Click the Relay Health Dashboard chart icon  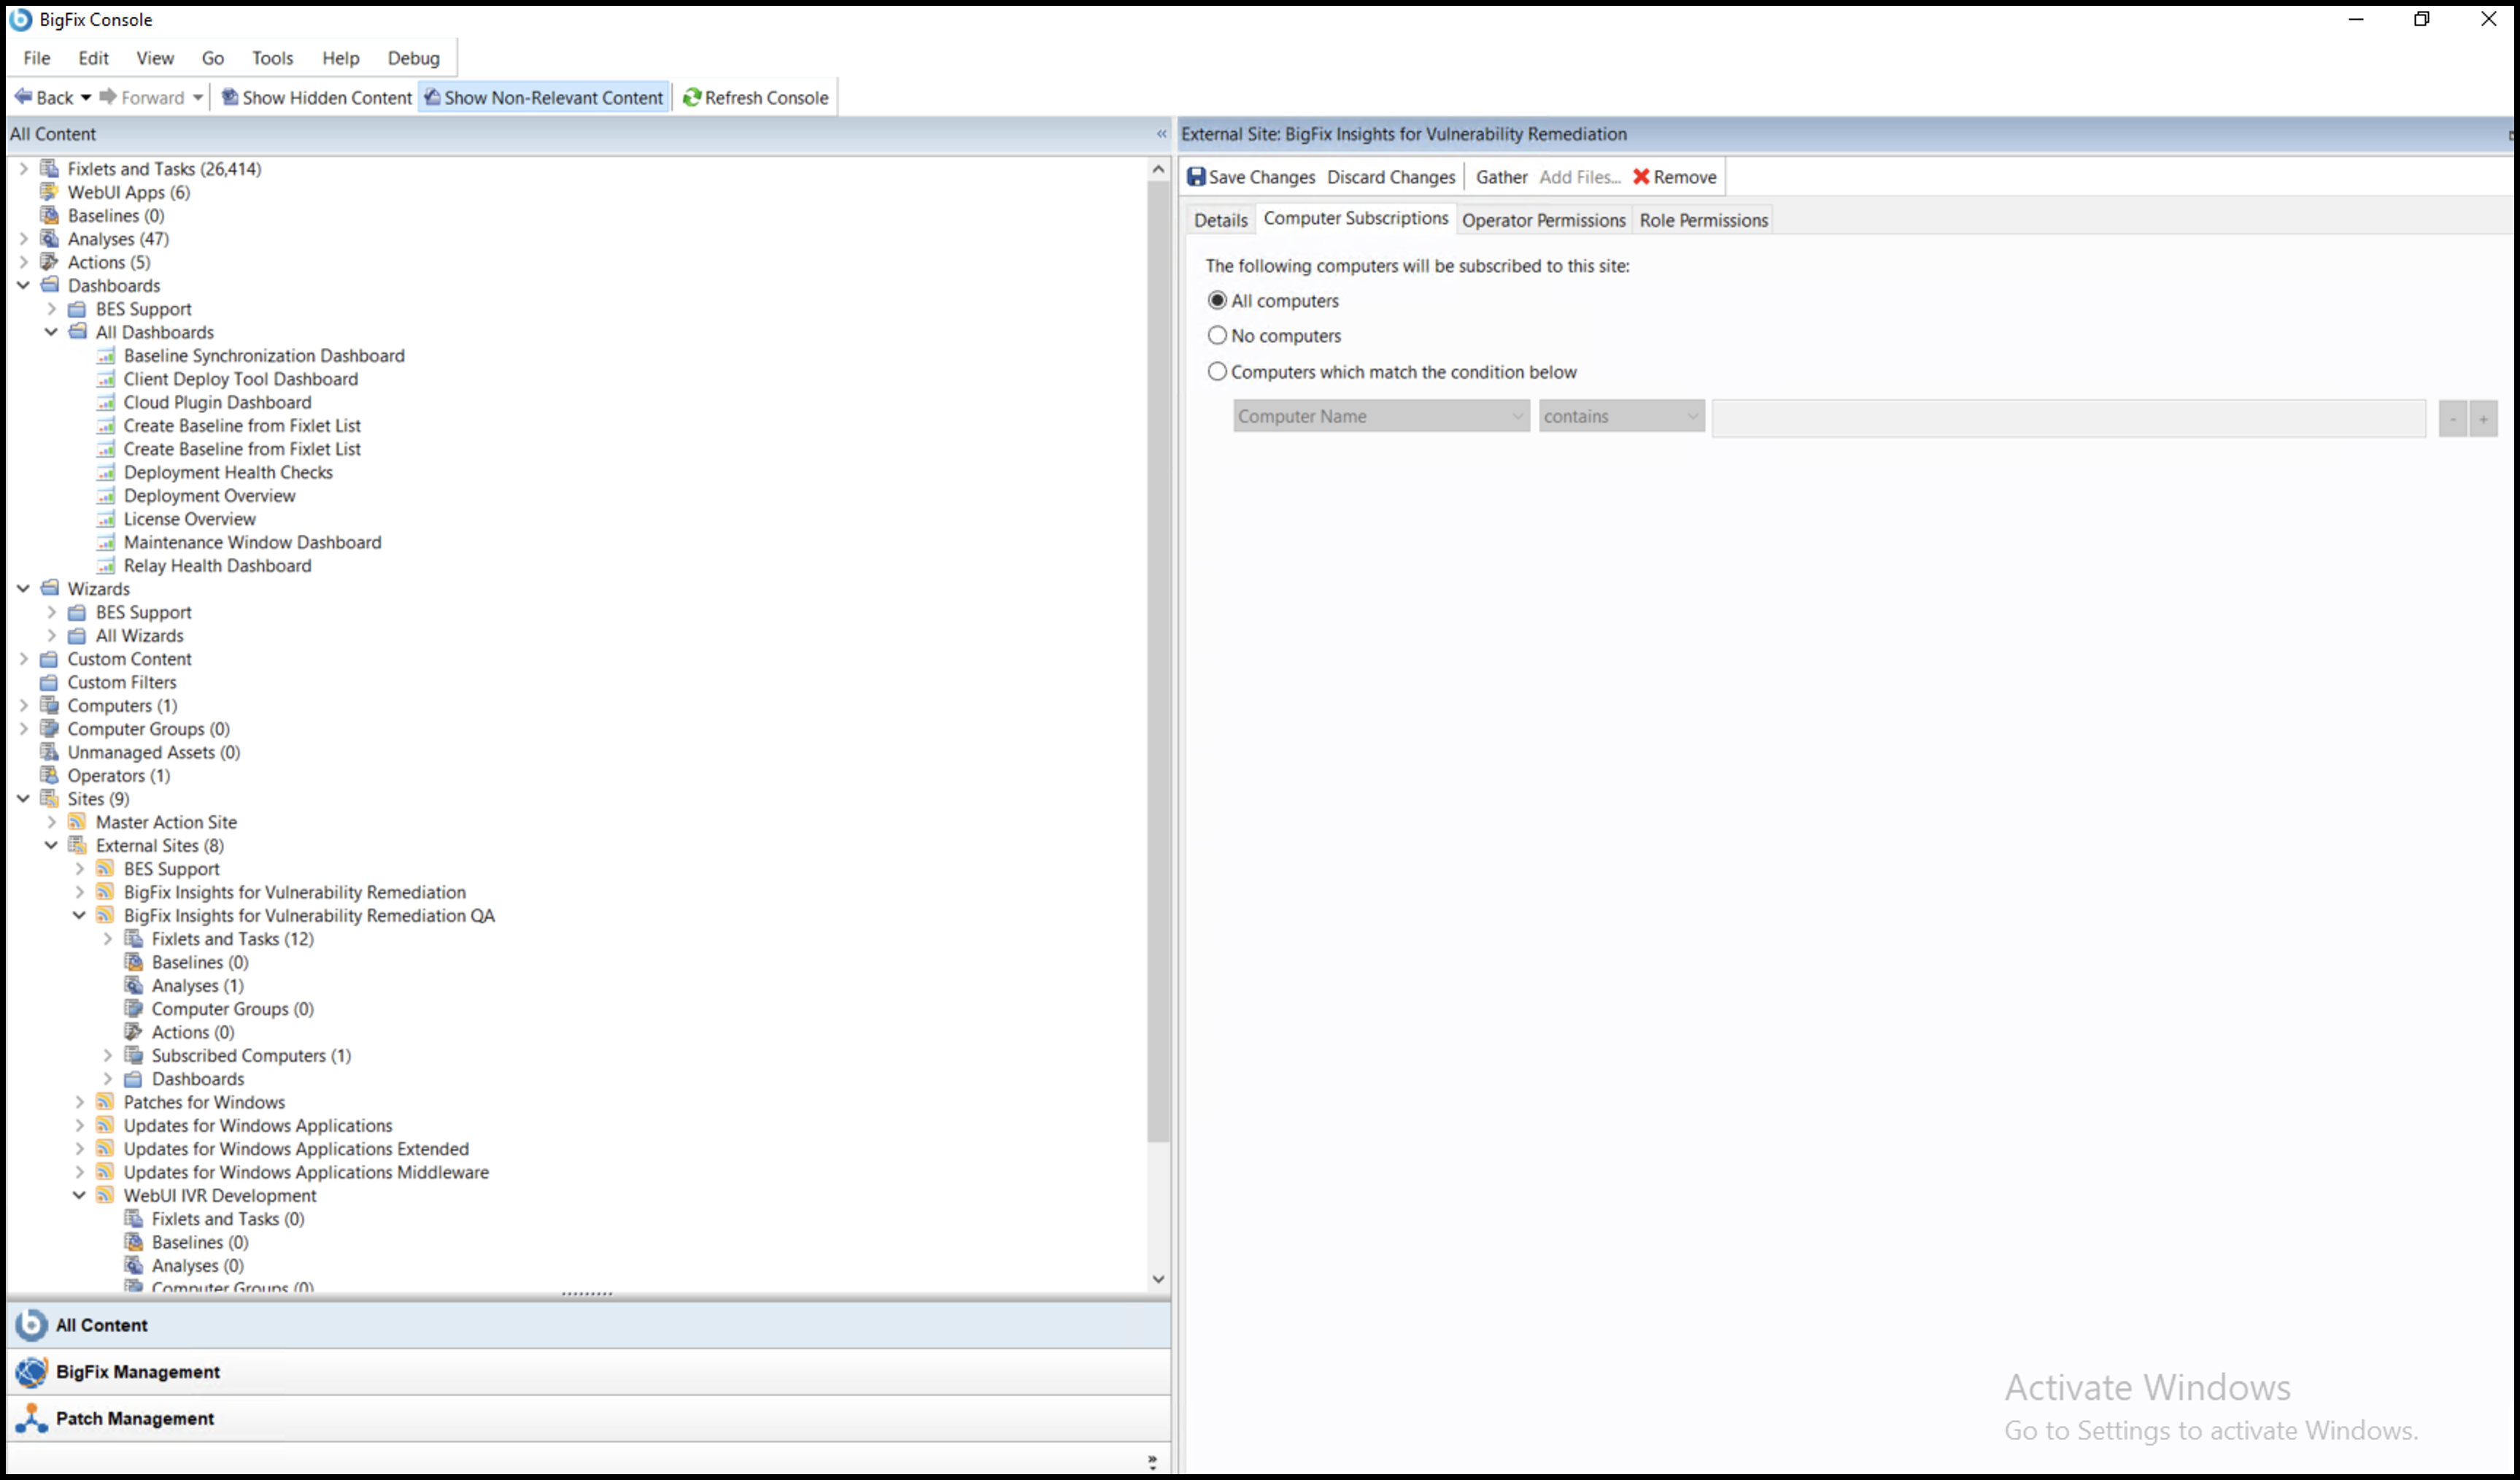106,566
